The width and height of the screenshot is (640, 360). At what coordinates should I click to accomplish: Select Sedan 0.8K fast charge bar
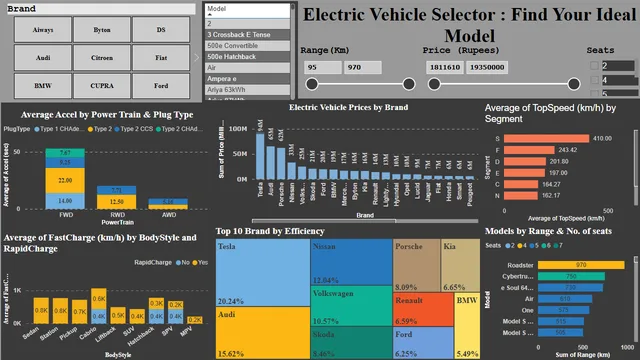41,311
